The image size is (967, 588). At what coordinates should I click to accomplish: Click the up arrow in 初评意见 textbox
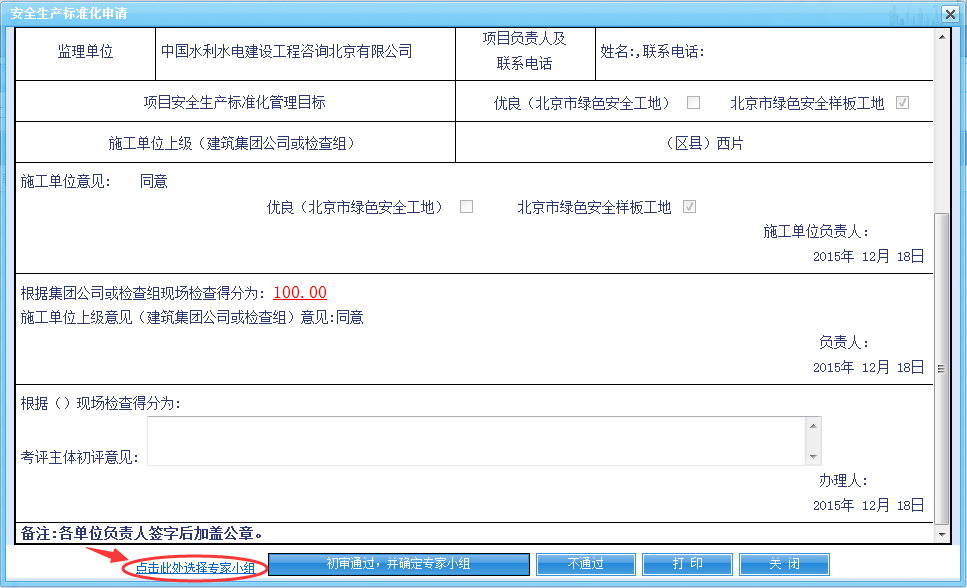(x=813, y=425)
